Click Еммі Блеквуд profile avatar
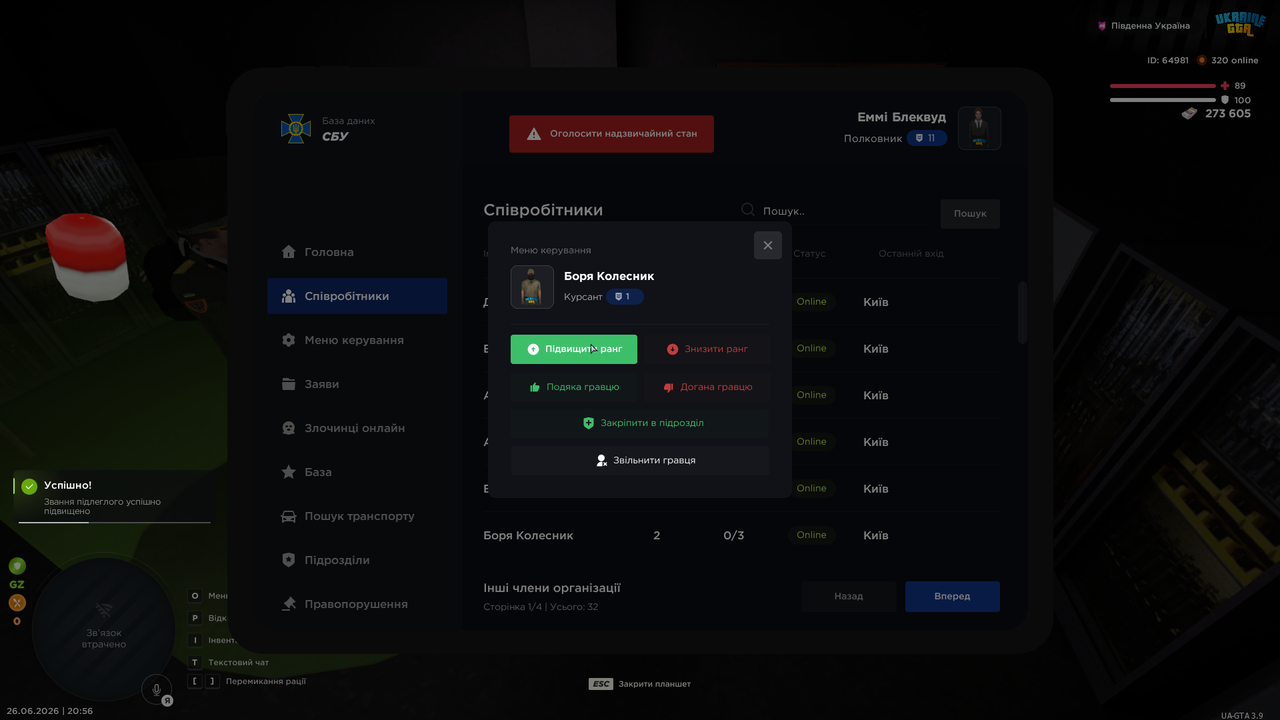 (979, 128)
